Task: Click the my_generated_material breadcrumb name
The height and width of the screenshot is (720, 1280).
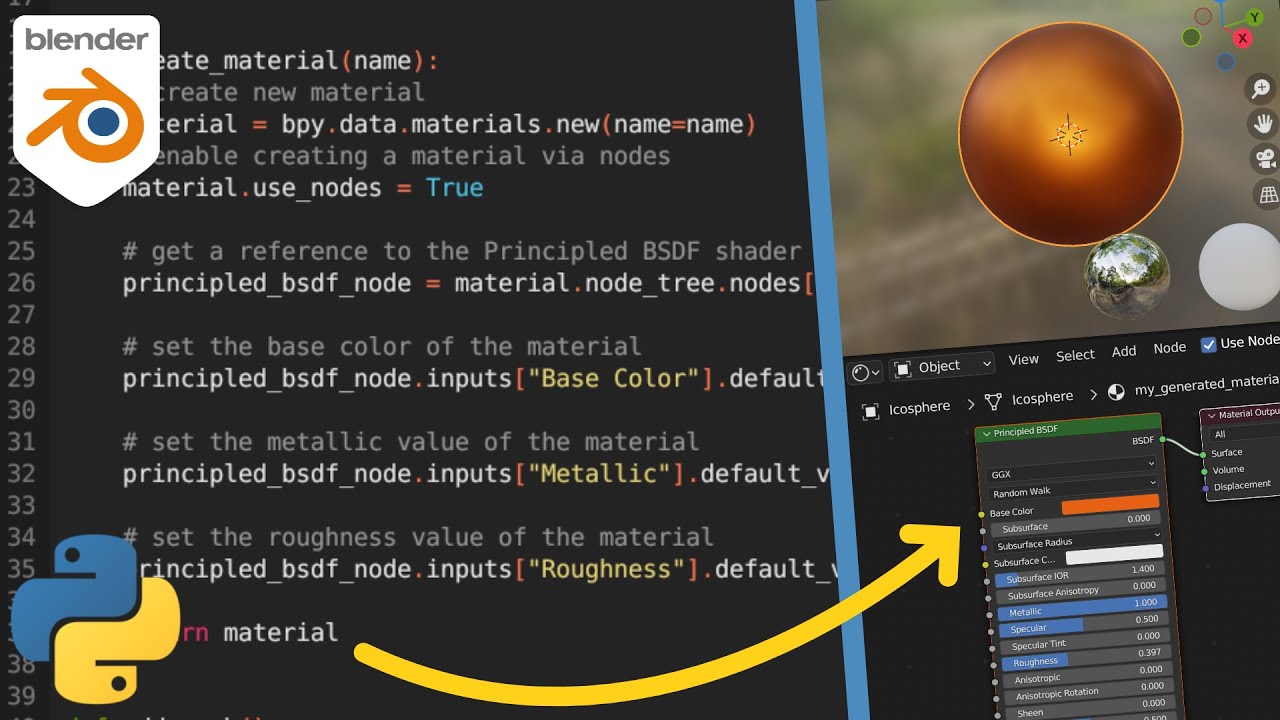Action: [1204, 383]
